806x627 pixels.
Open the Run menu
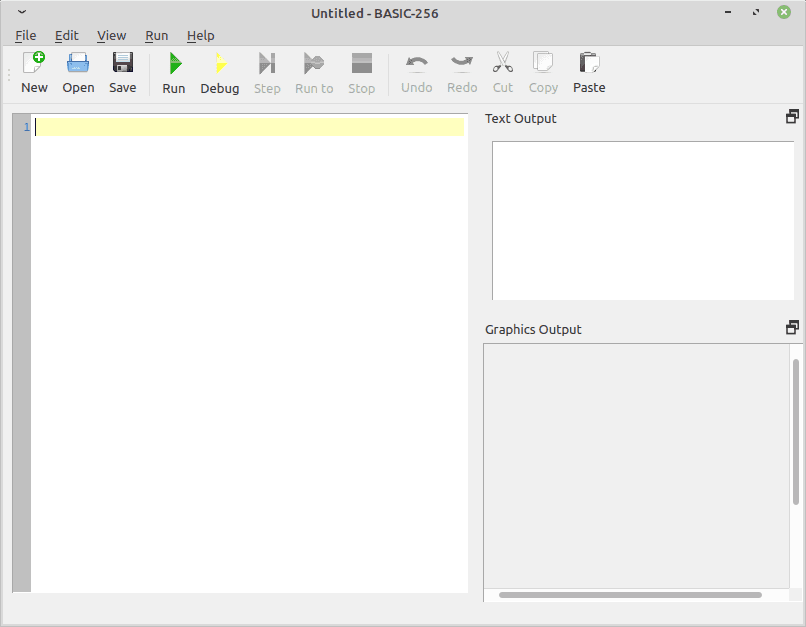(x=157, y=35)
